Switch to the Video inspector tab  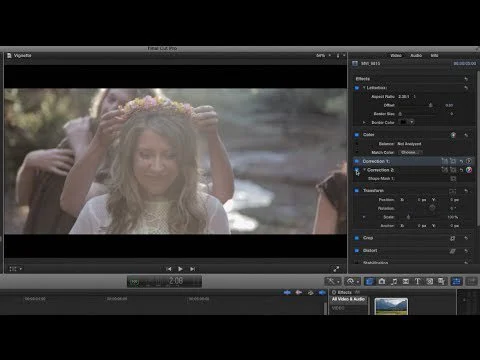[x=396, y=55]
